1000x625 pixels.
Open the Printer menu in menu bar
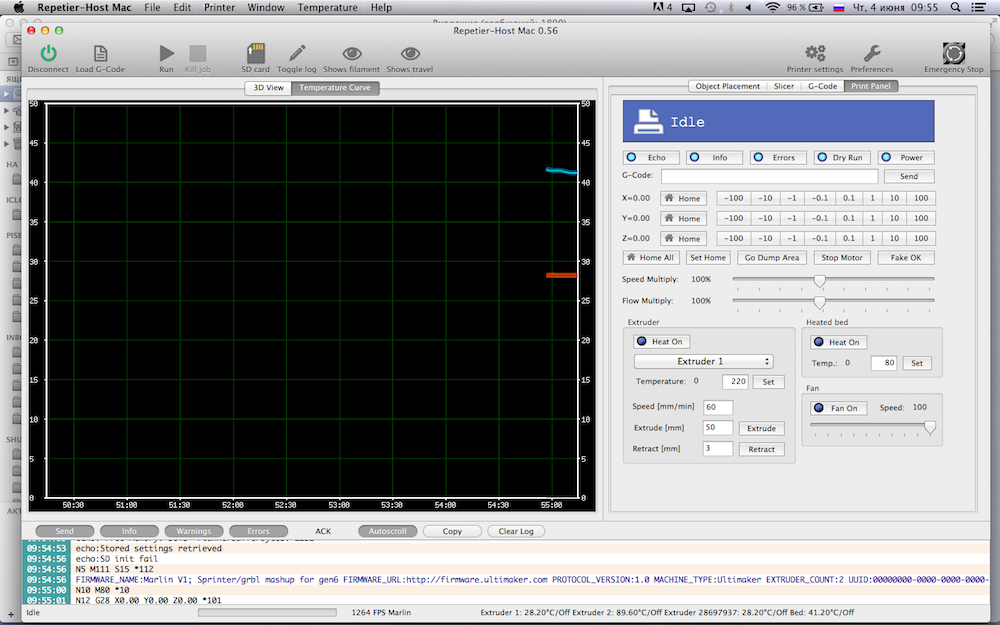point(218,7)
